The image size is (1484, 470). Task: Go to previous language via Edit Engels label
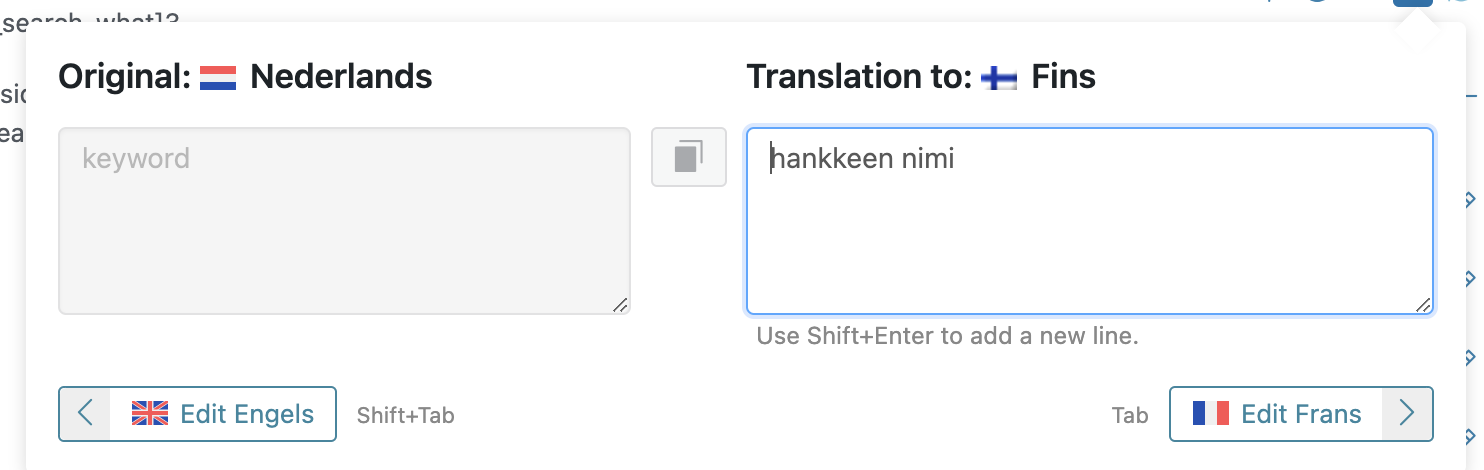(247, 414)
